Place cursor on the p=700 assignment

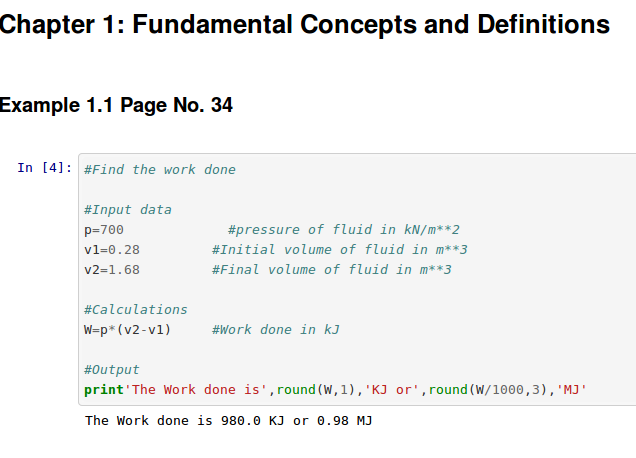coord(104,230)
